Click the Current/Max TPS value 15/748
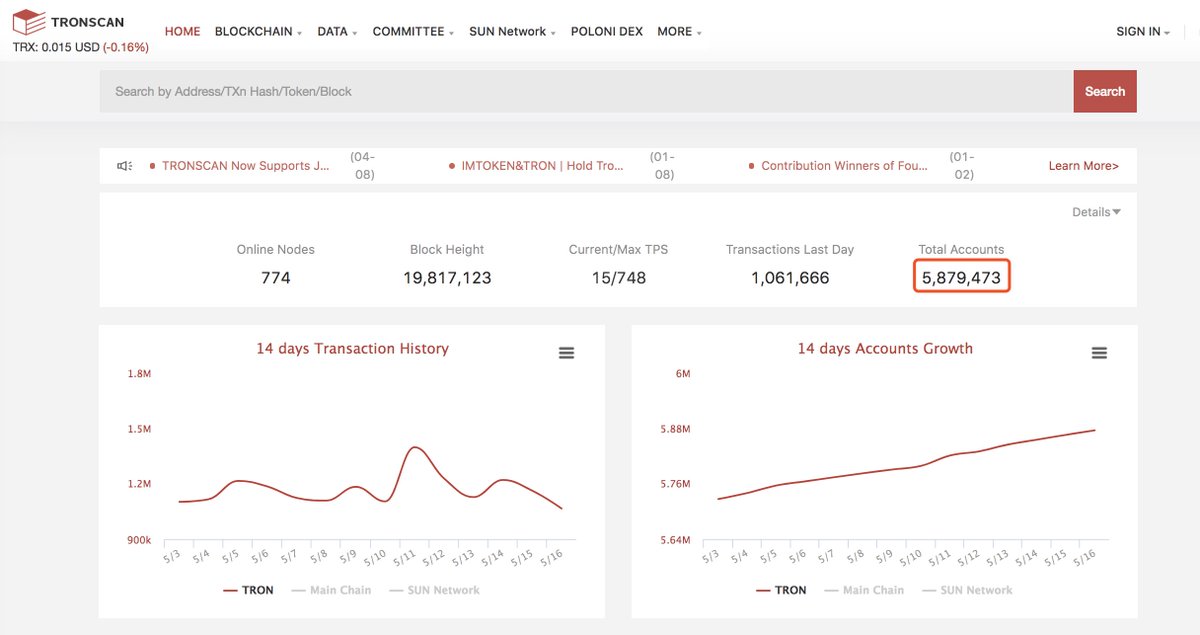This screenshot has height=635, width=1200. pos(618,278)
